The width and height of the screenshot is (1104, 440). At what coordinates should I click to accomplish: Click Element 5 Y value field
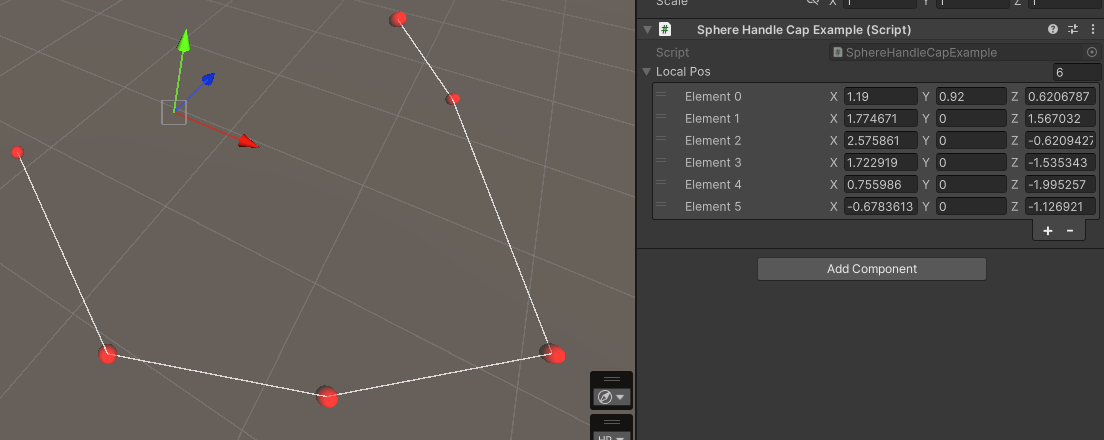point(972,206)
